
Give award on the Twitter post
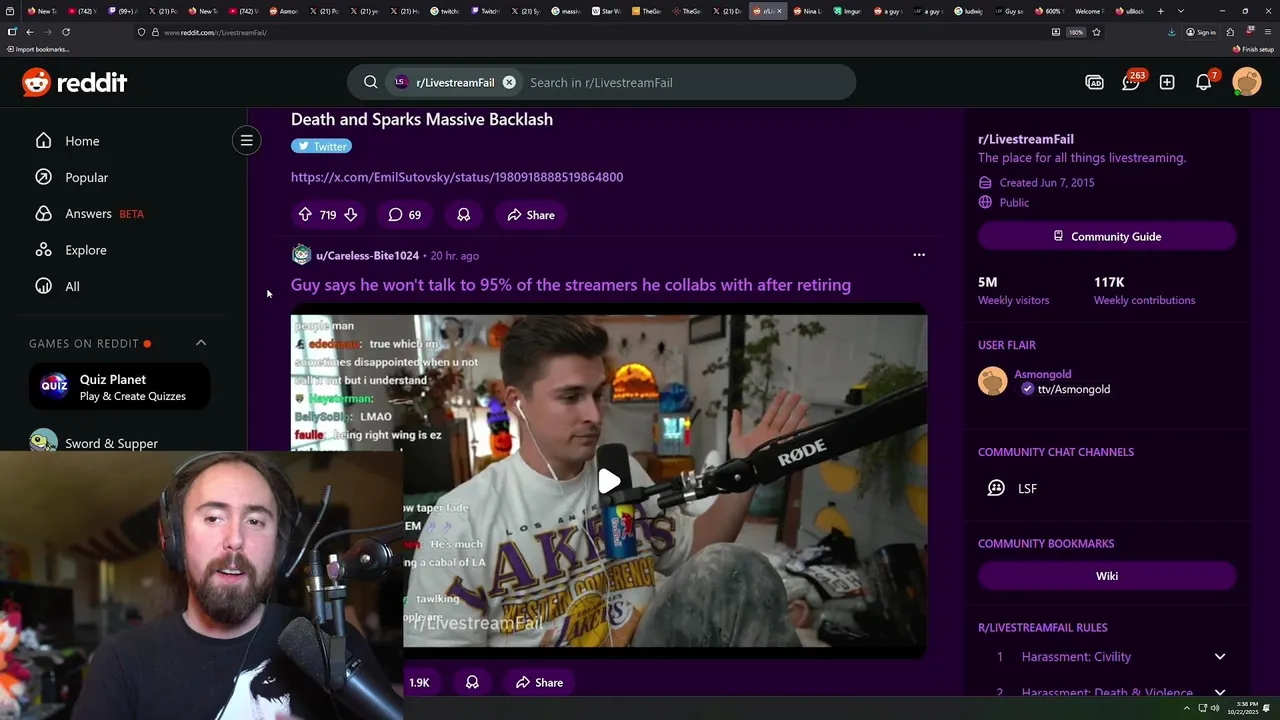click(x=463, y=215)
